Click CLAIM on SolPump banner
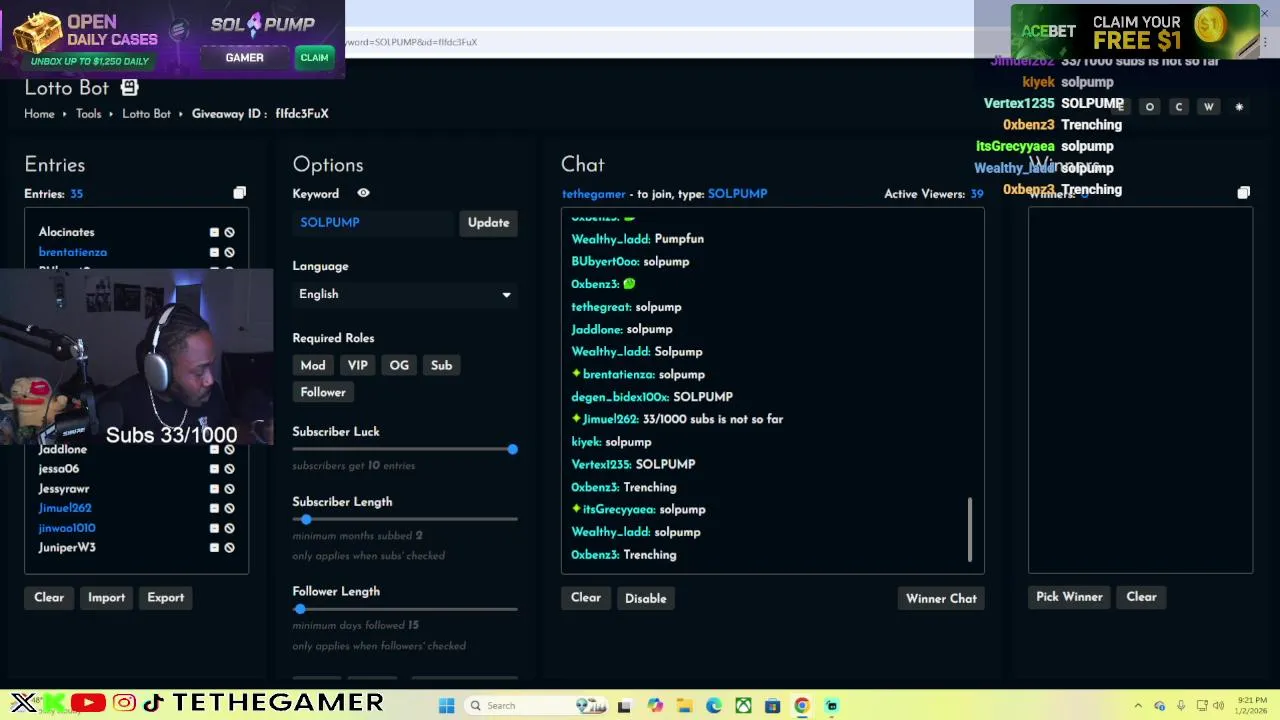 click(314, 58)
